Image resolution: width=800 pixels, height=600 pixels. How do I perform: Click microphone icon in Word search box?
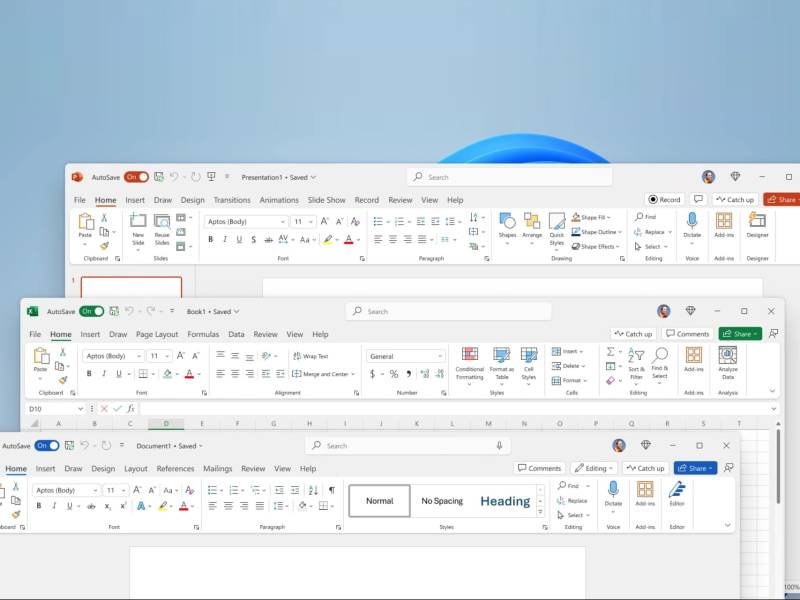point(499,445)
